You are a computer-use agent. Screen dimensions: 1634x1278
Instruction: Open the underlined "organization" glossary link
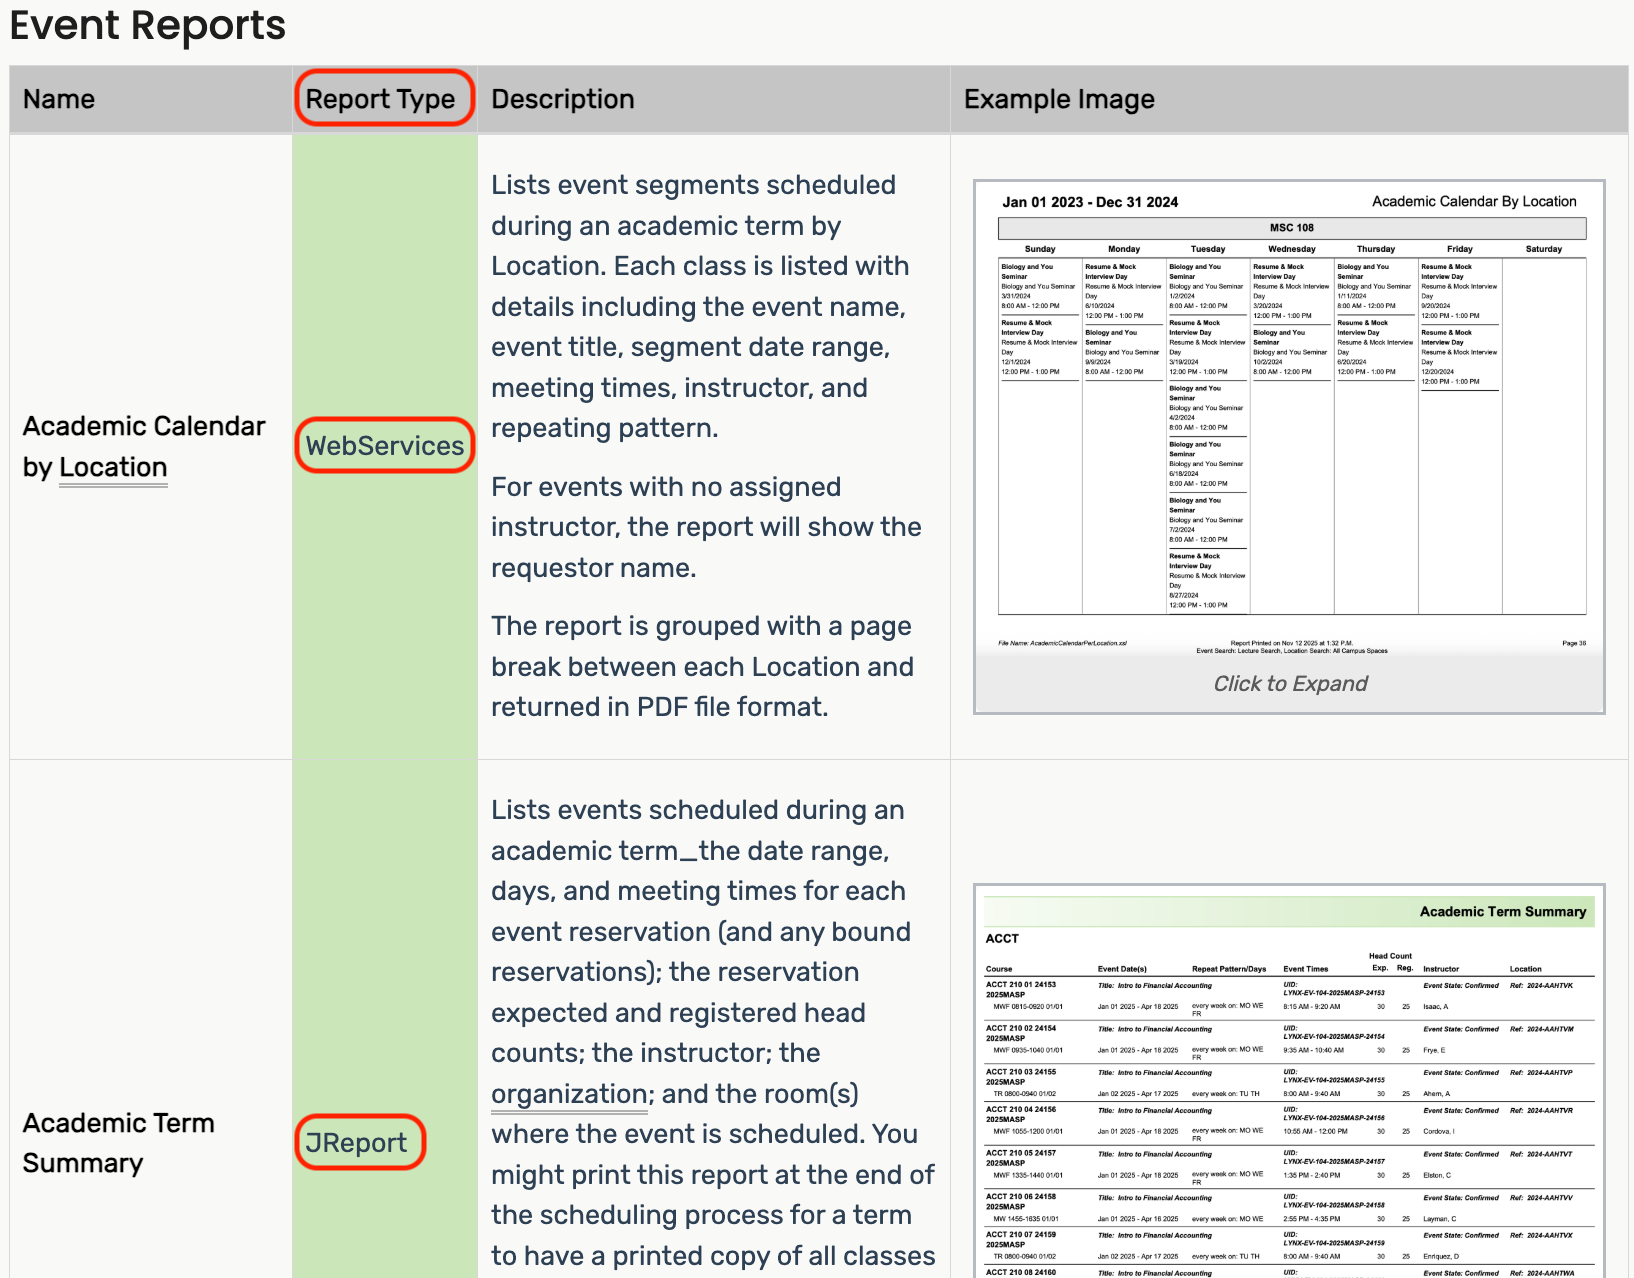coord(568,1093)
